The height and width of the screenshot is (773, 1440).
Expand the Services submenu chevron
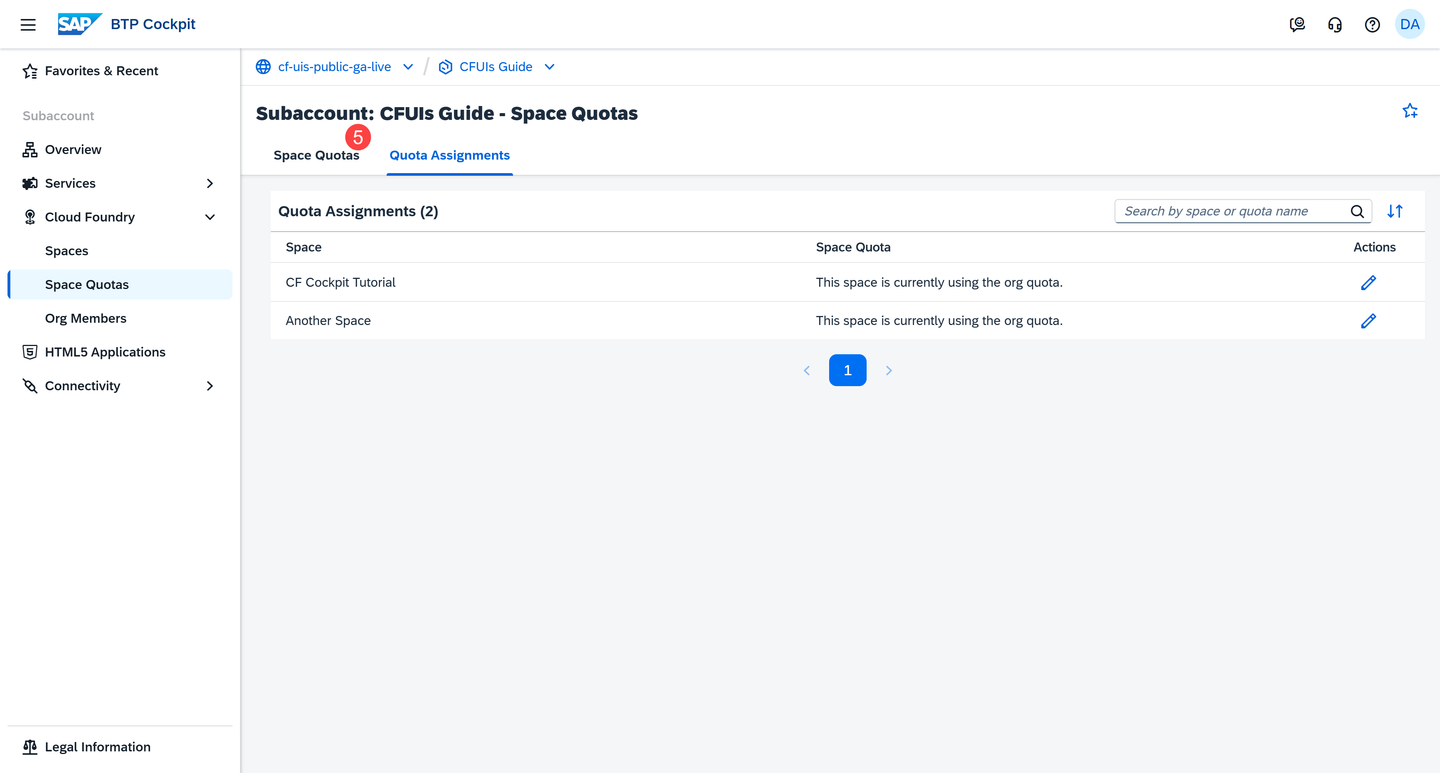pos(210,184)
